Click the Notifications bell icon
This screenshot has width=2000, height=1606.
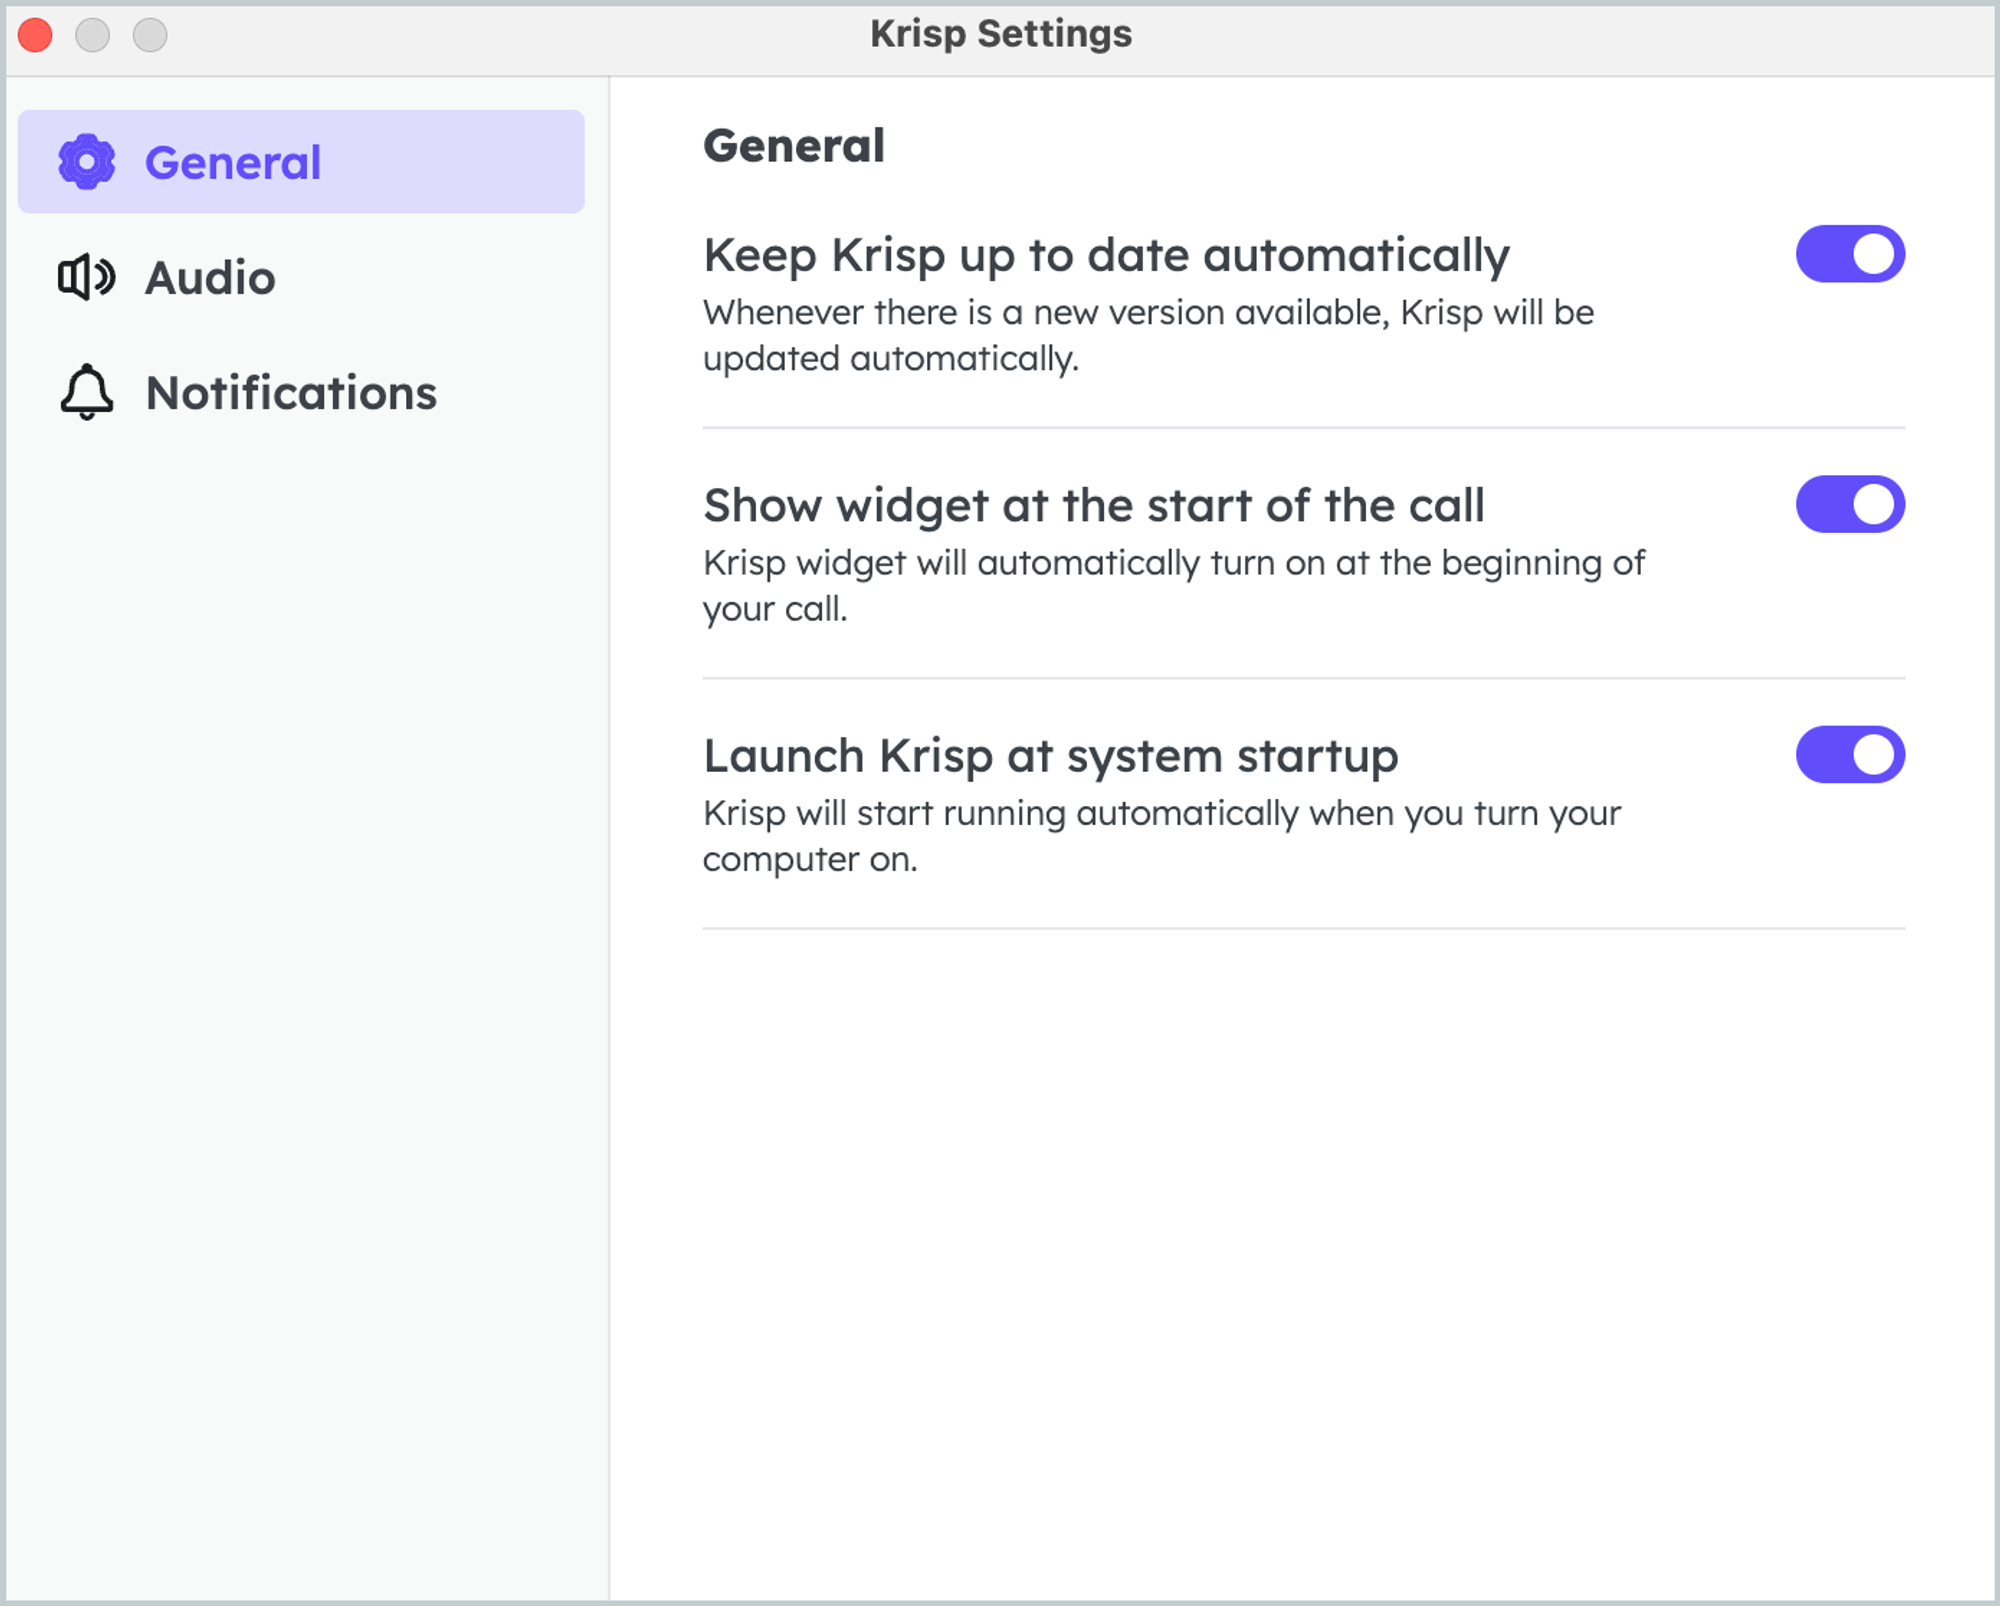[87, 392]
